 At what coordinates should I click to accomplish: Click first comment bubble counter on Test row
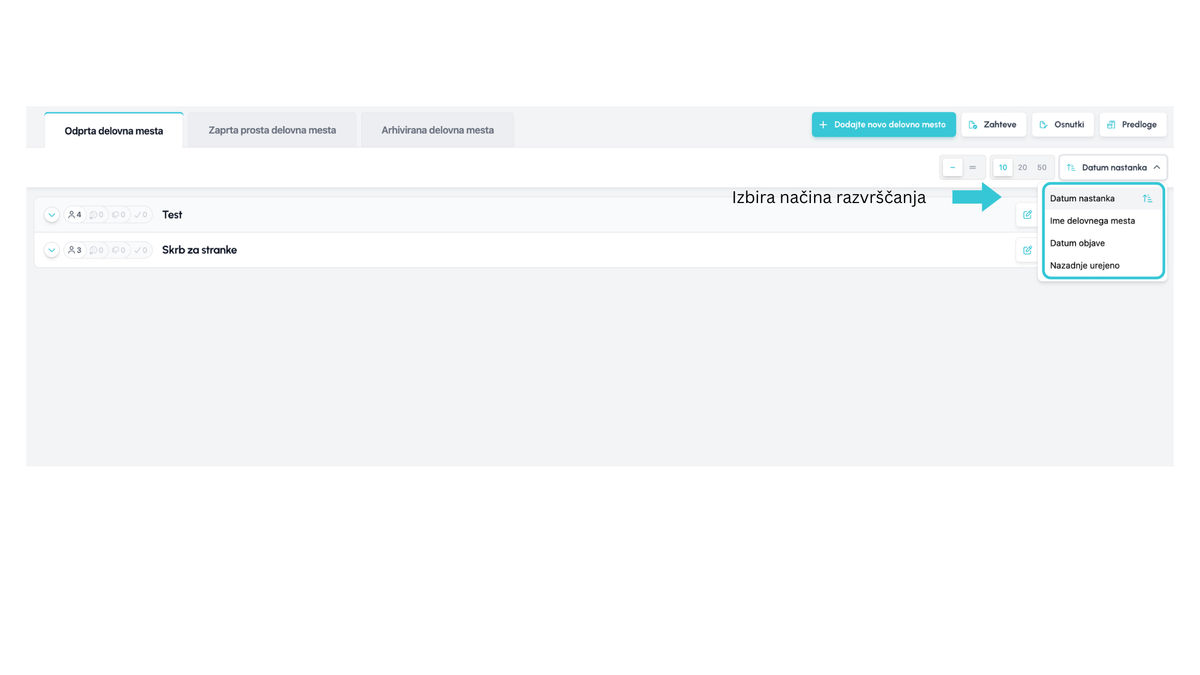click(97, 215)
